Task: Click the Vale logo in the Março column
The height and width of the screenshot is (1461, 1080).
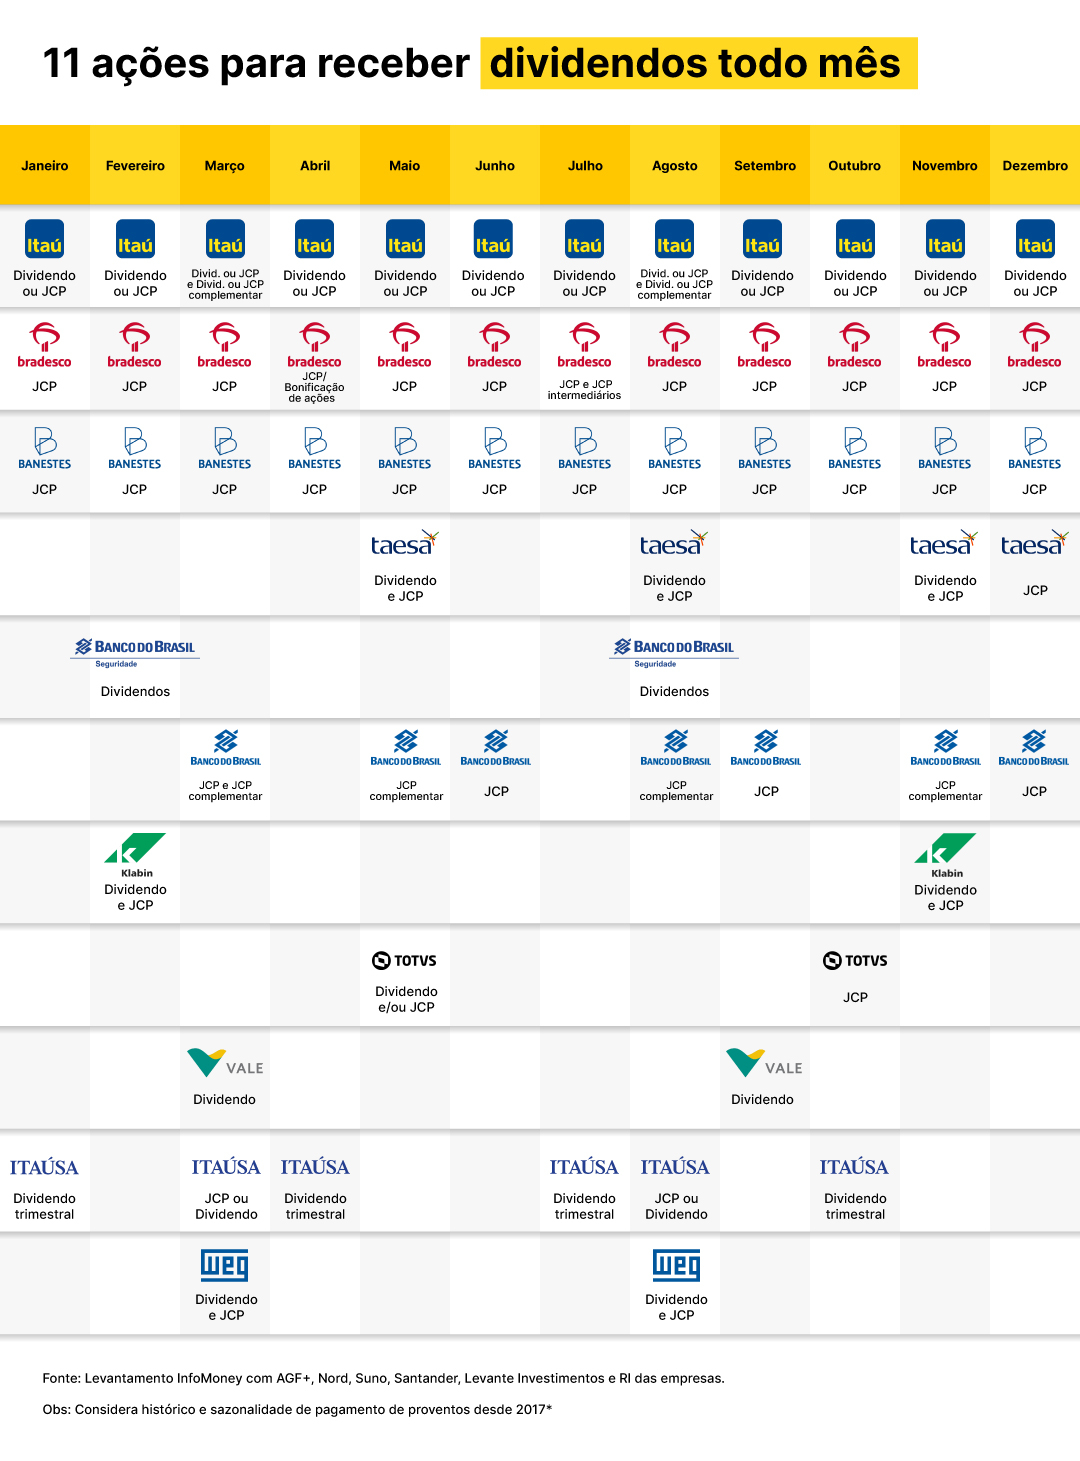Action: [x=225, y=1063]
